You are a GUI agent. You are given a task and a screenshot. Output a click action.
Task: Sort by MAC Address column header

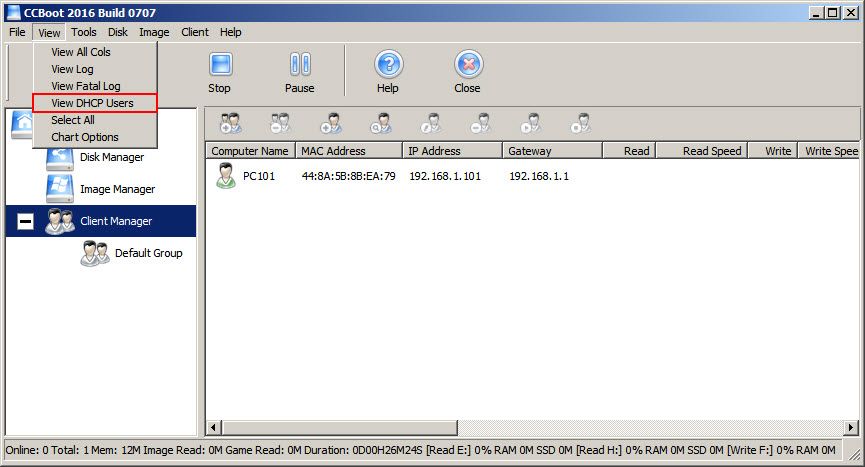[349, 151]
